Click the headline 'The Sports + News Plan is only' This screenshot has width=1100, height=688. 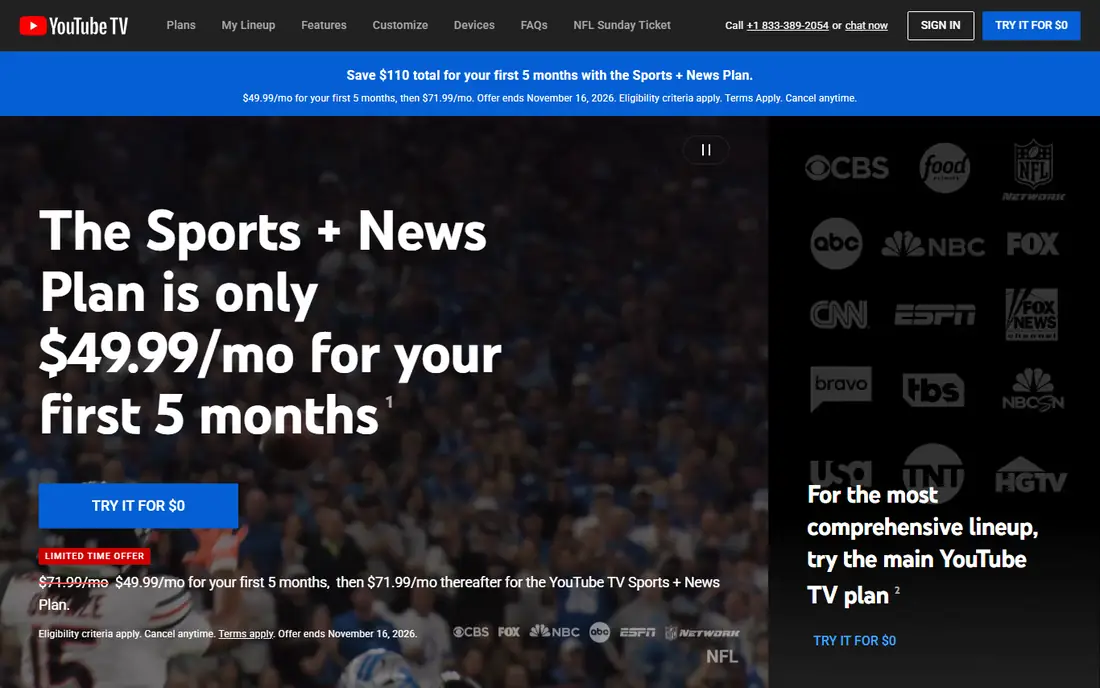pos(262,261)
